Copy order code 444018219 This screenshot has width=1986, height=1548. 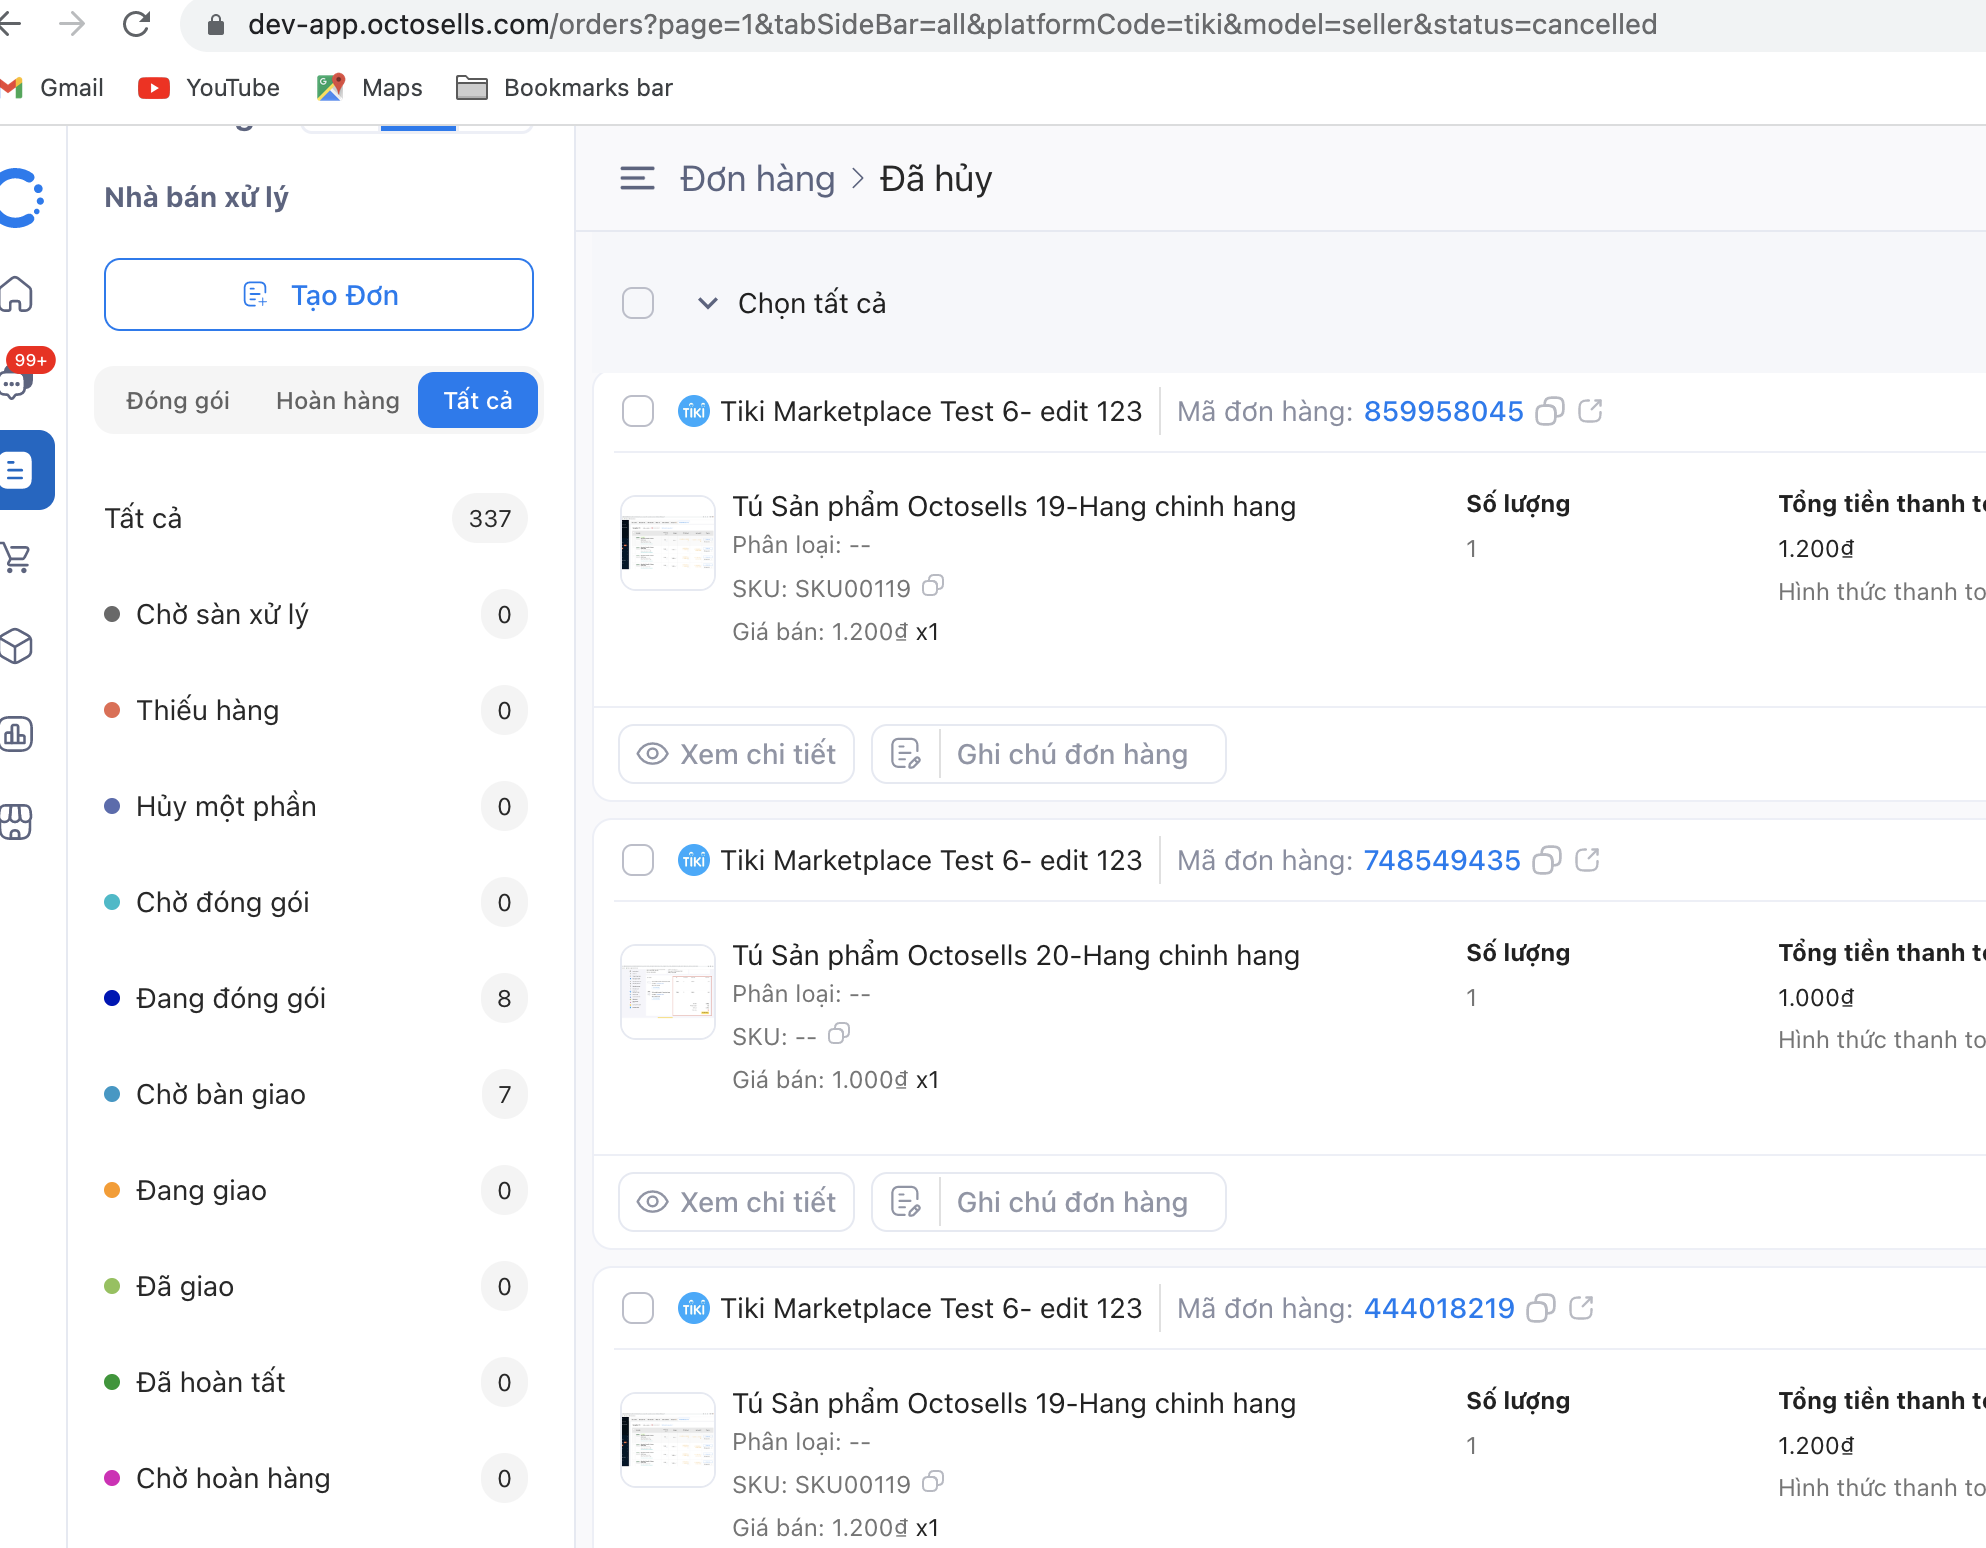(1541, 1308)
